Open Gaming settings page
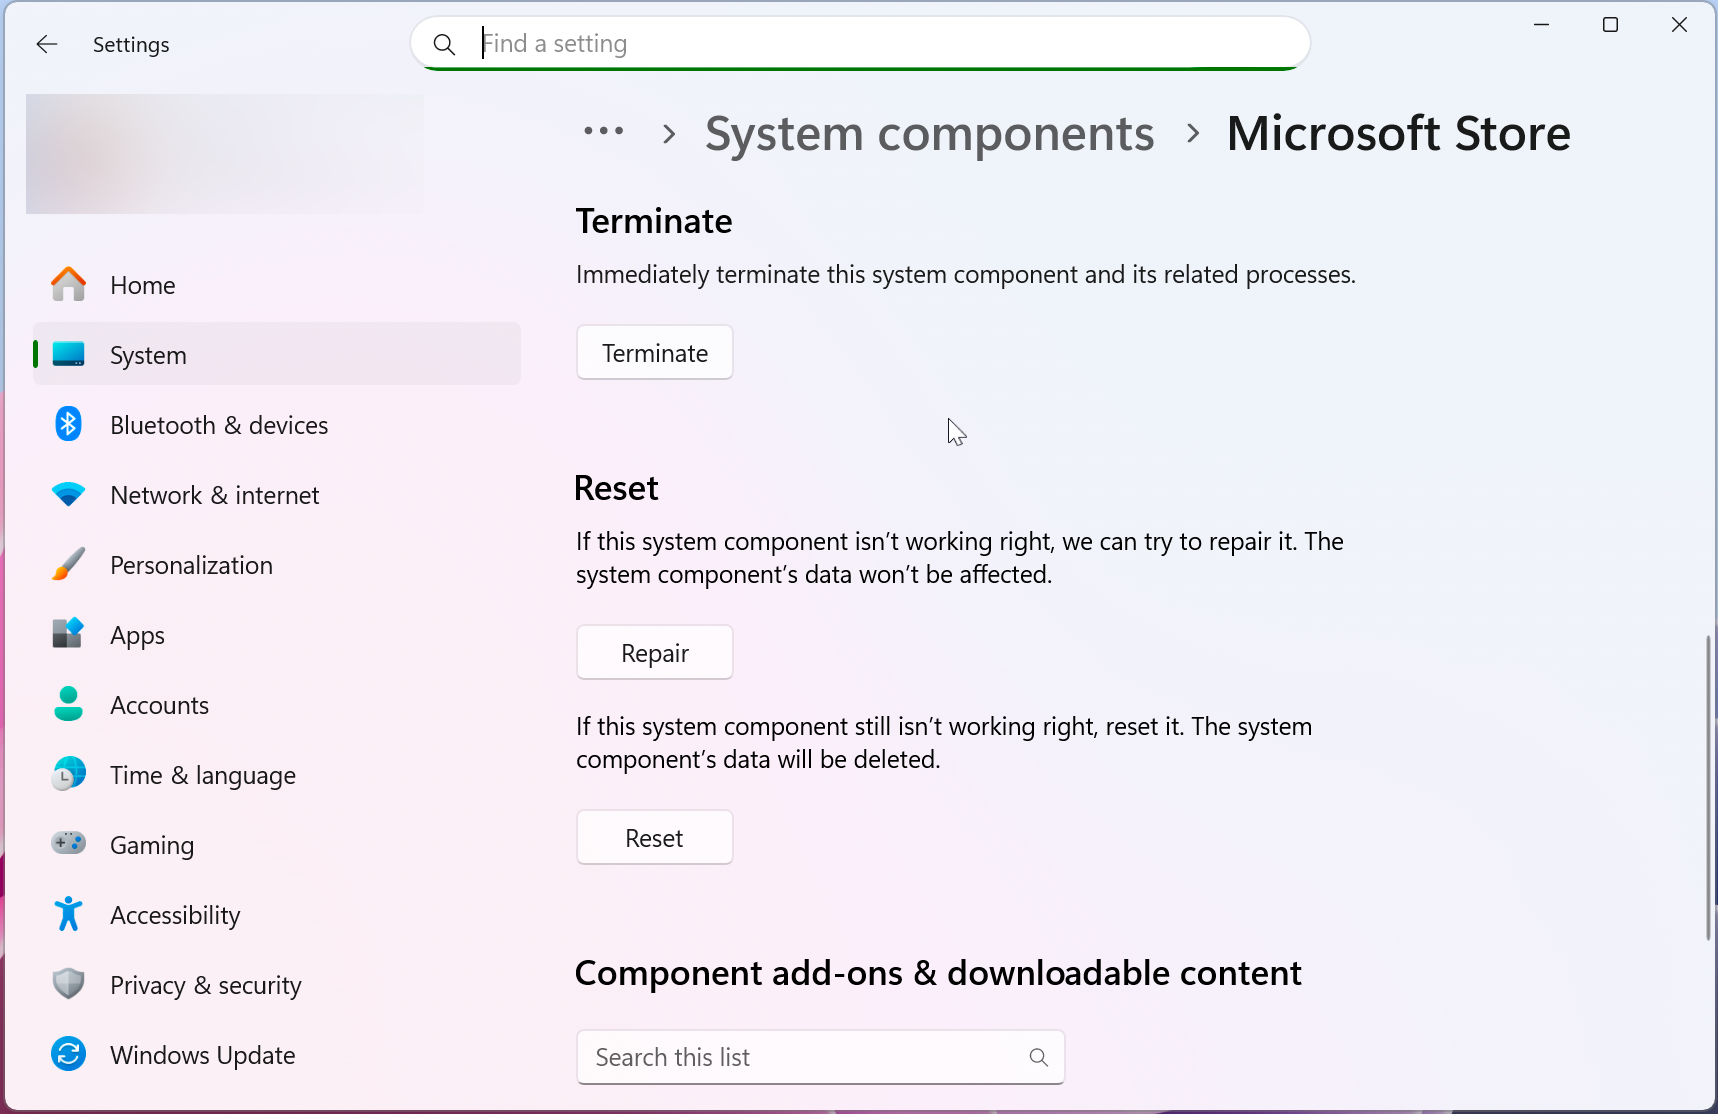The width and height of the screenshot is (1718, 1114). pos(277,845)
